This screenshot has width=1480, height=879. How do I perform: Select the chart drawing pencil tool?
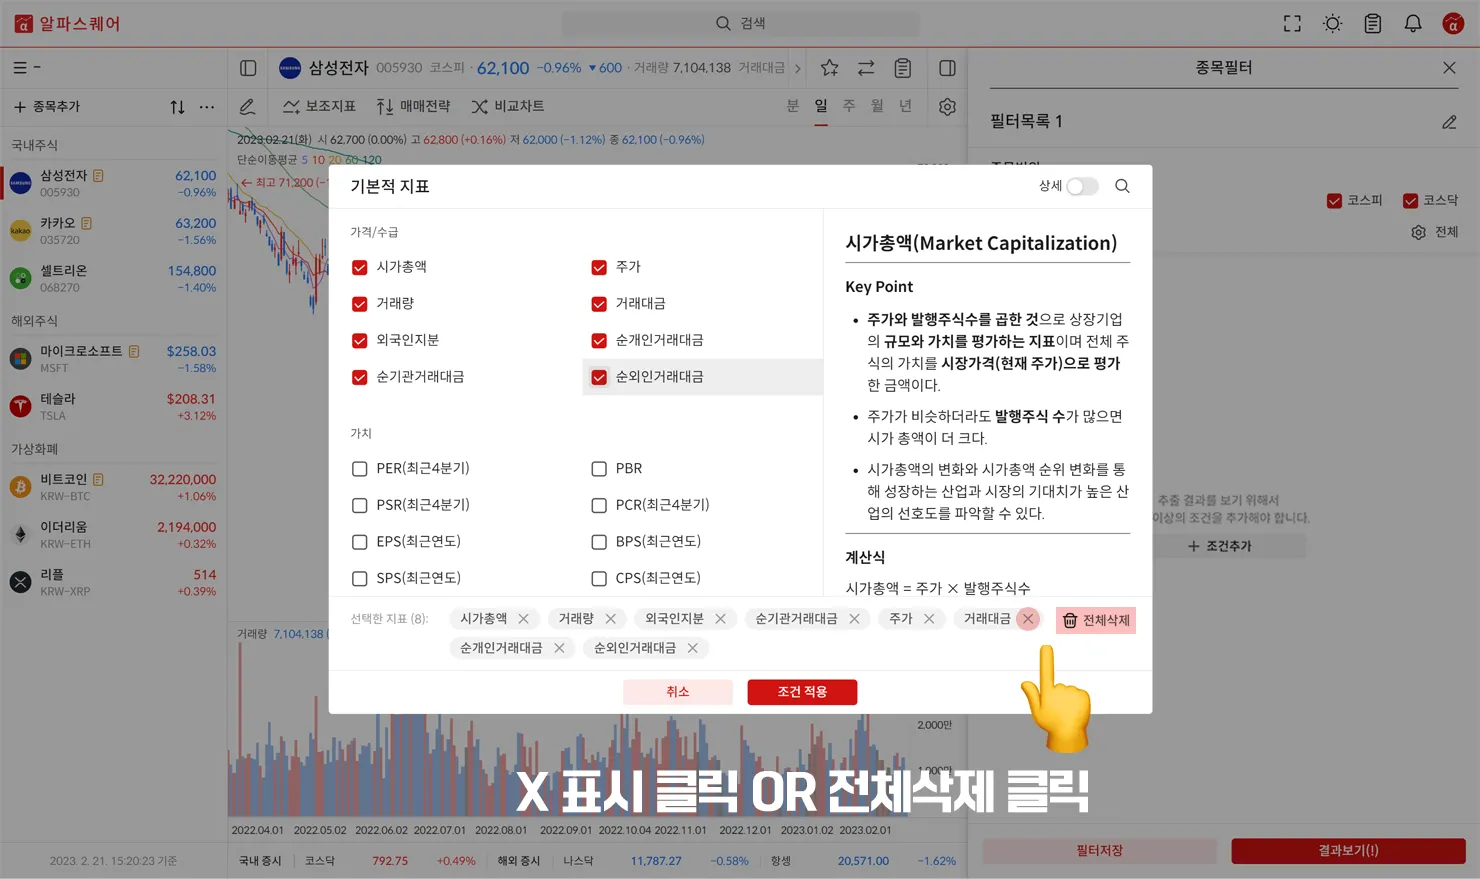[247, 106]
